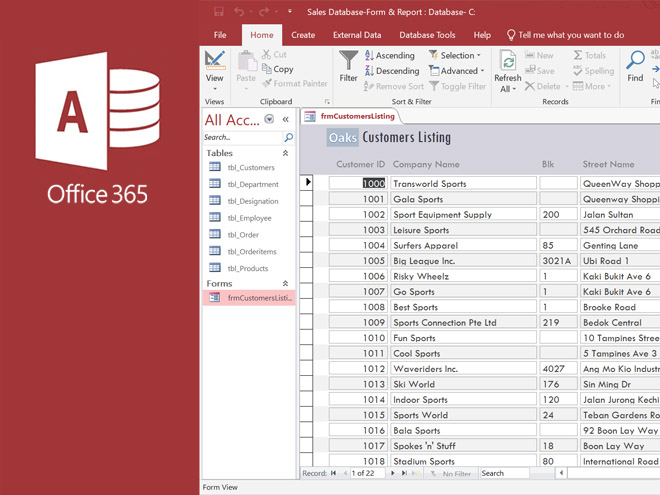This screenshot has width=660, height=495.
Task: Switch to the Create ribbon tab
Action: pyautogui.click(x=303, y=35)
